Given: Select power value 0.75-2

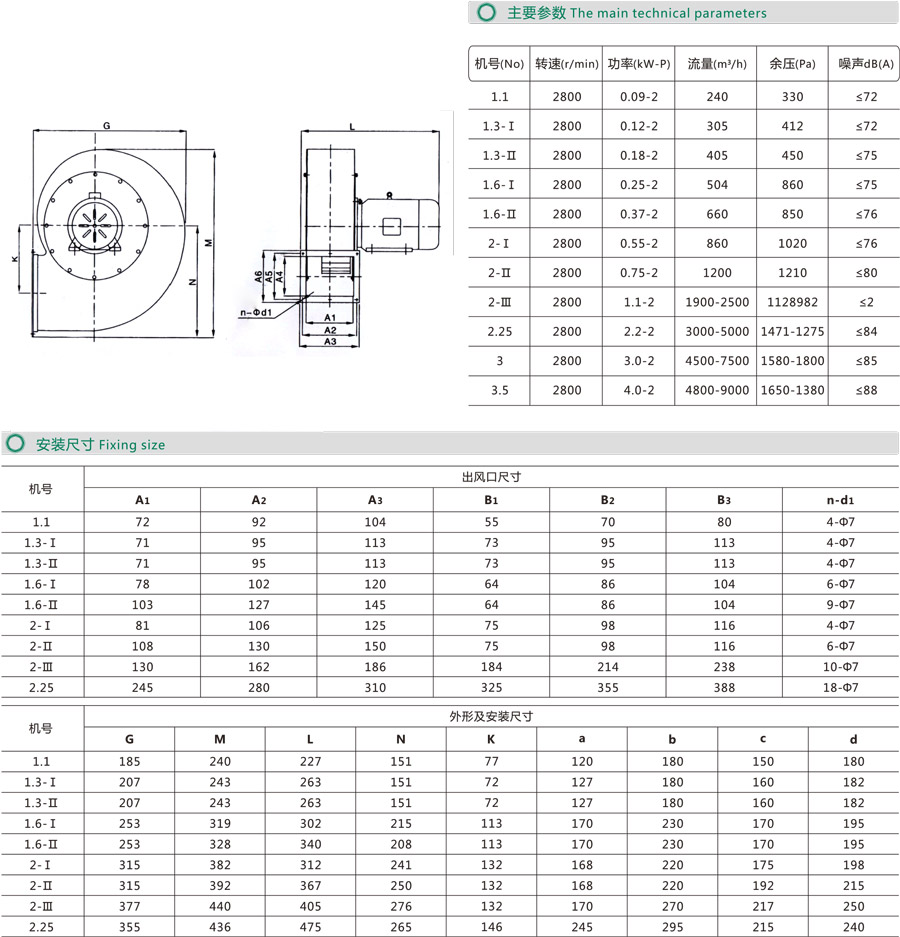Looking at the screenshot, I should pyautogui.click(x=639, y=272).
